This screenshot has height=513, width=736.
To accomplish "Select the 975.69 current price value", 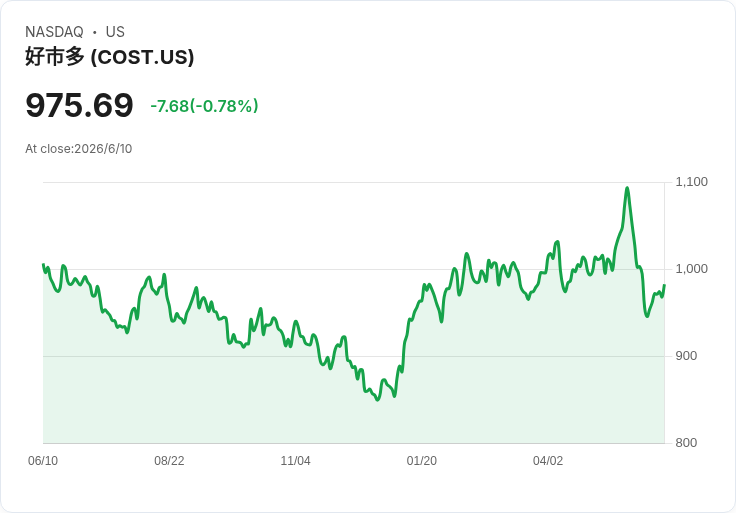I will click(79, 105).
